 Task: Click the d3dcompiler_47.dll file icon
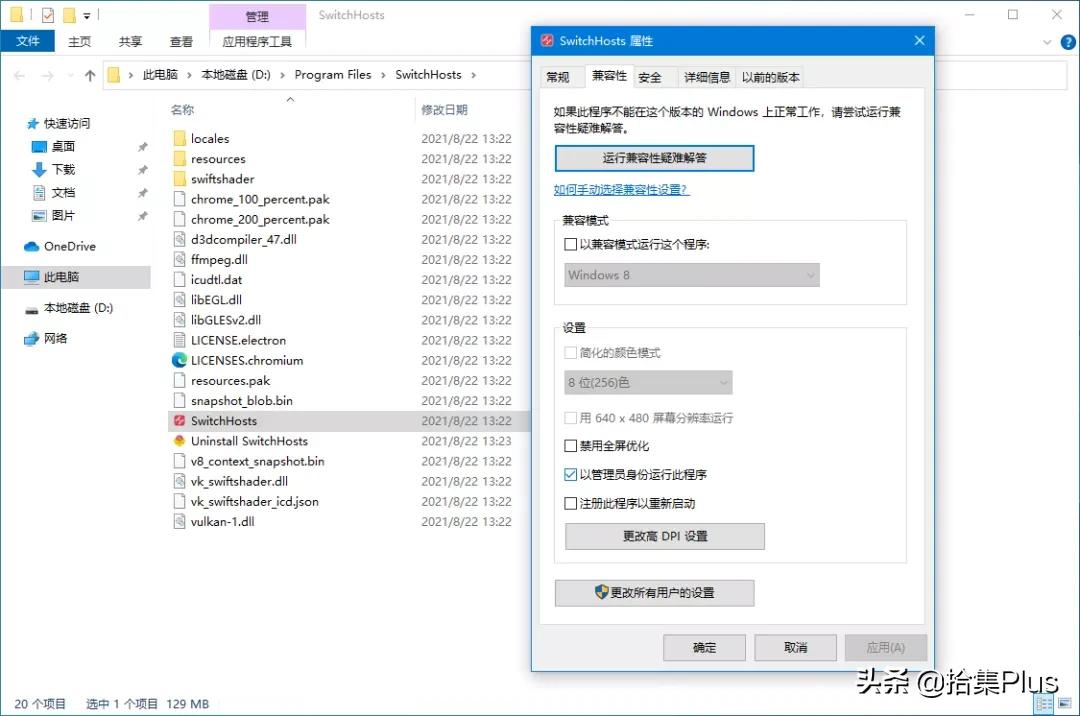point(179,239)
